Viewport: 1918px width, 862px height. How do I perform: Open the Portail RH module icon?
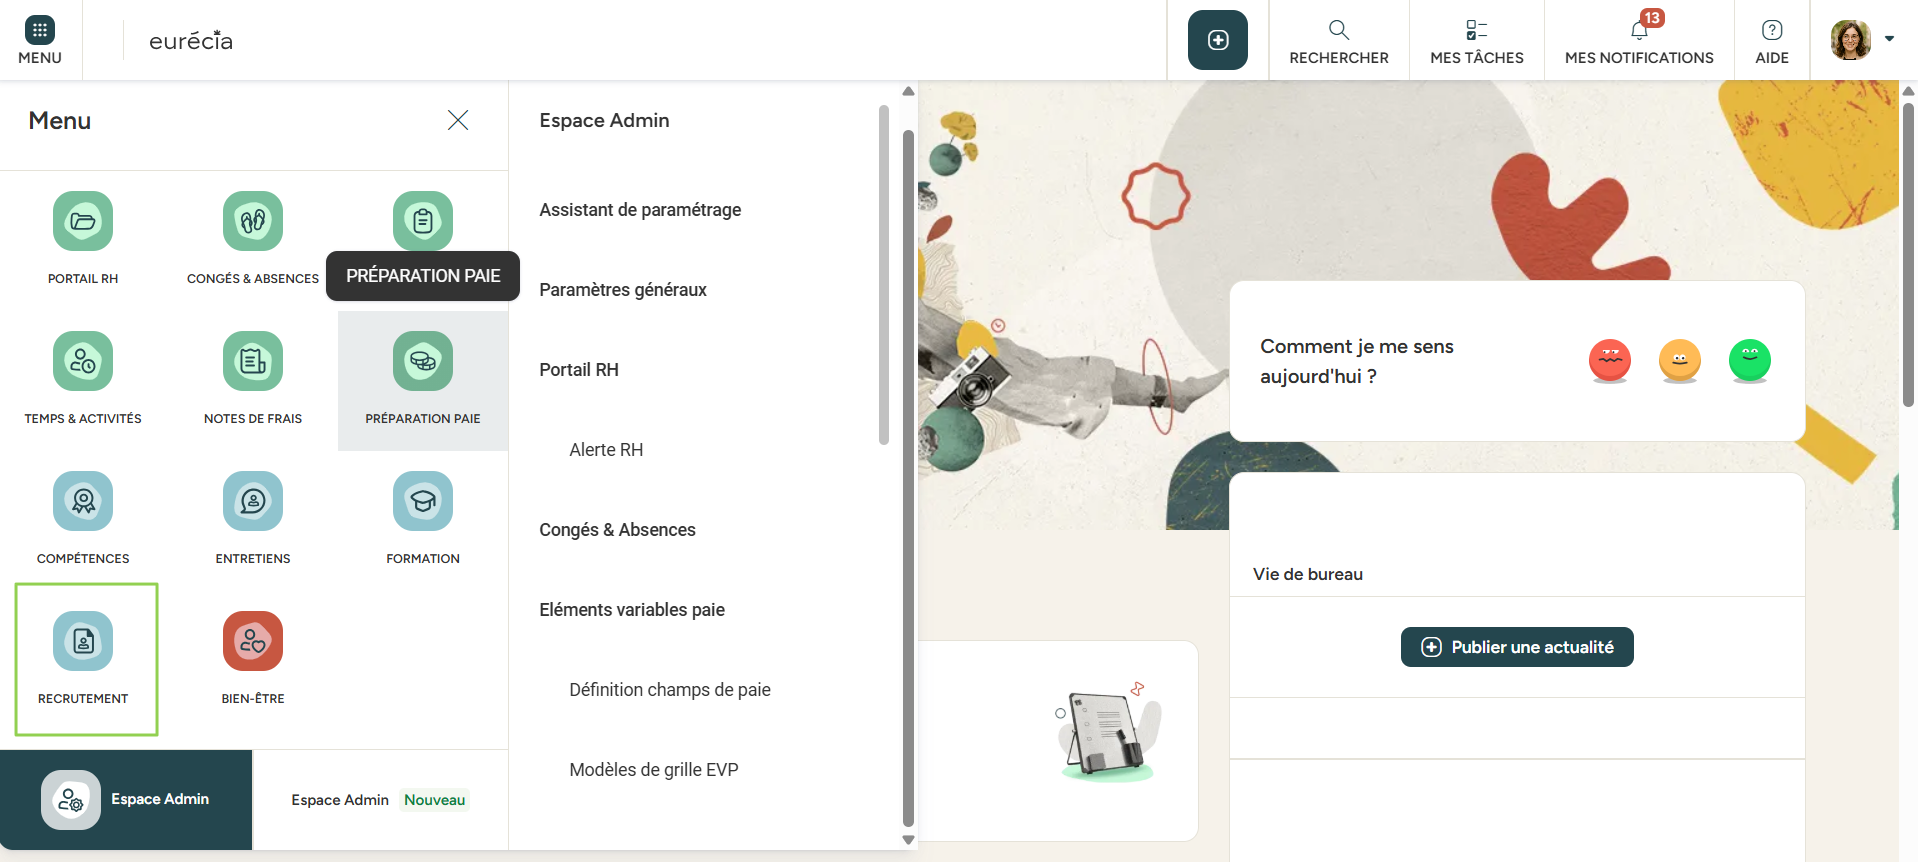pyautogui.click(x=83, y=221)
